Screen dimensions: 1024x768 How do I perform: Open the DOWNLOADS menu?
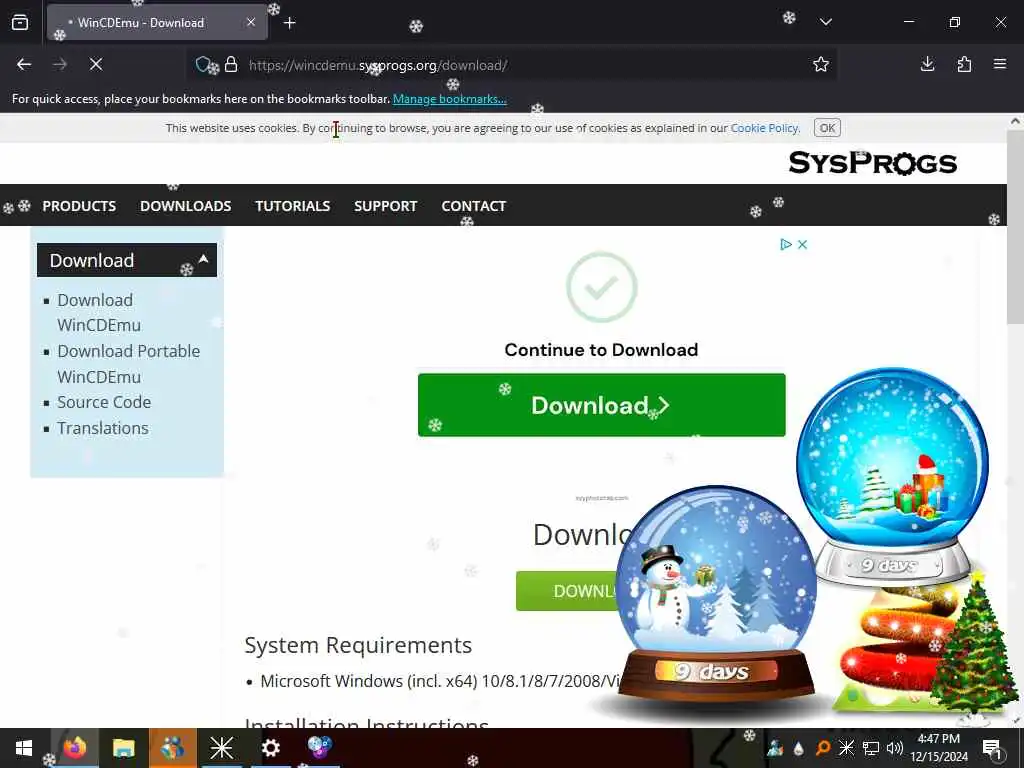185,206
